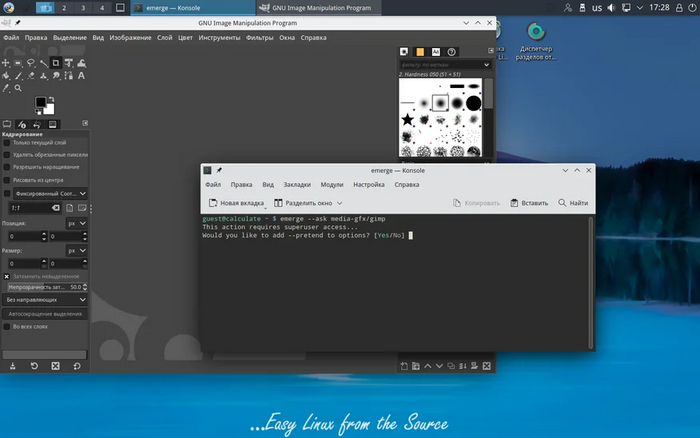Click the black foreground color swatch

40,102
